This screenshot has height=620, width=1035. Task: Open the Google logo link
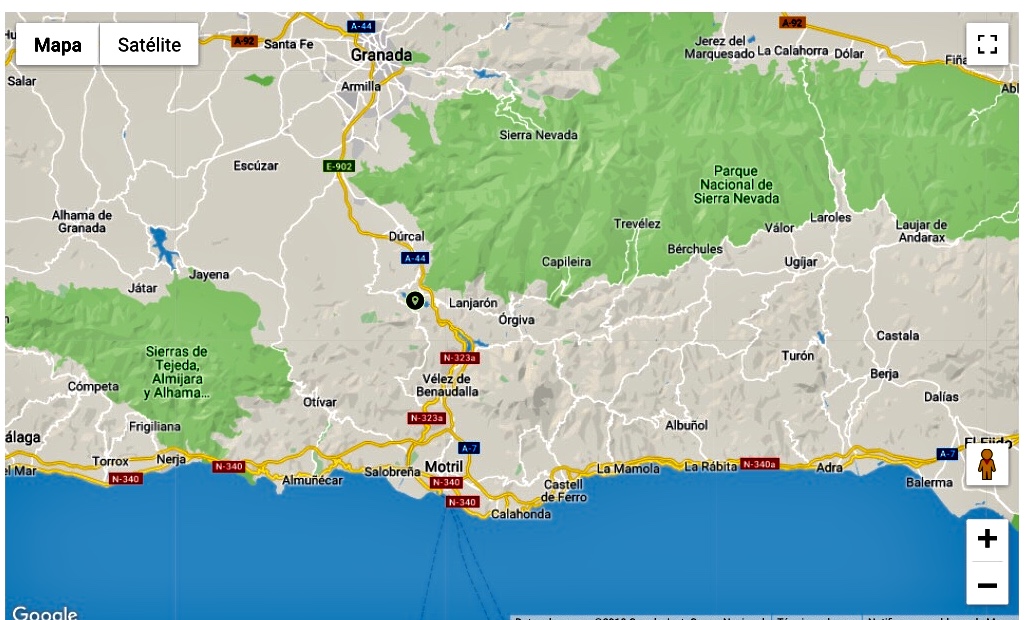[x=45, y=612]
